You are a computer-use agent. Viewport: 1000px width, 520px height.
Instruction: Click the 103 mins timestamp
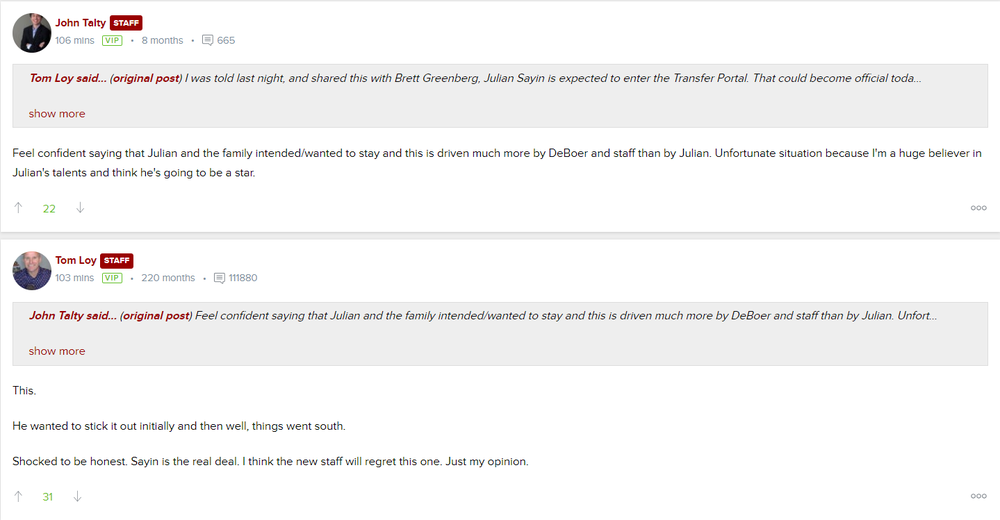[75, 278]
